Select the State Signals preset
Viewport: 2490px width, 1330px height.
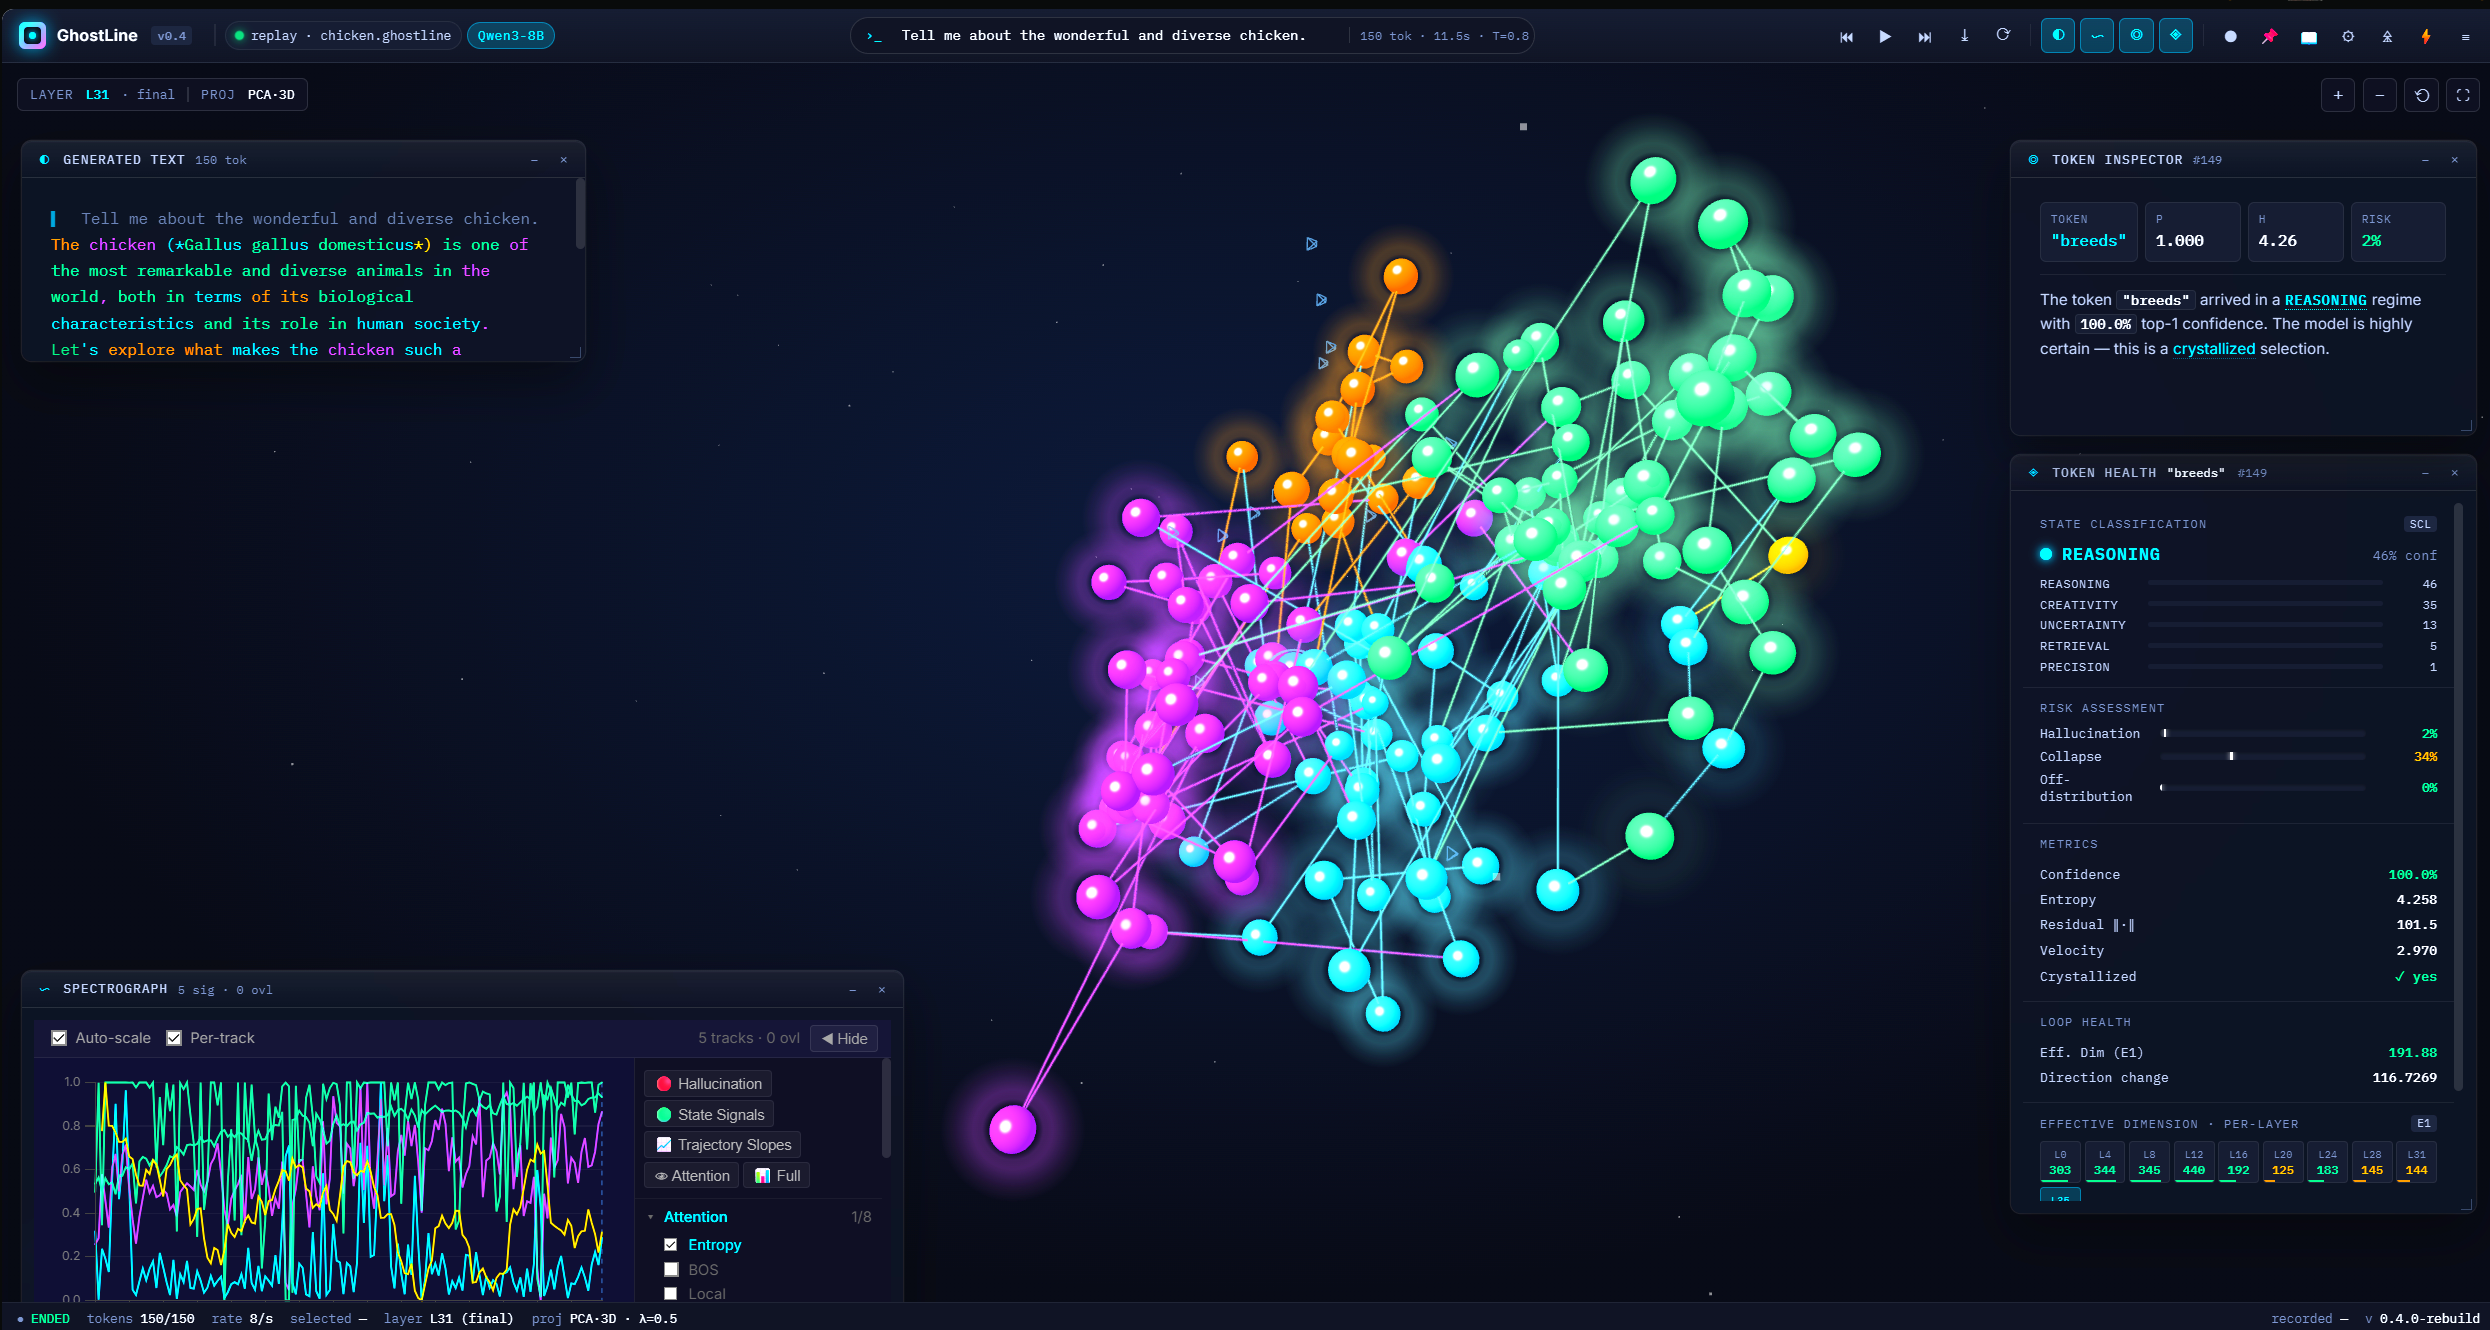point(710,1115)
